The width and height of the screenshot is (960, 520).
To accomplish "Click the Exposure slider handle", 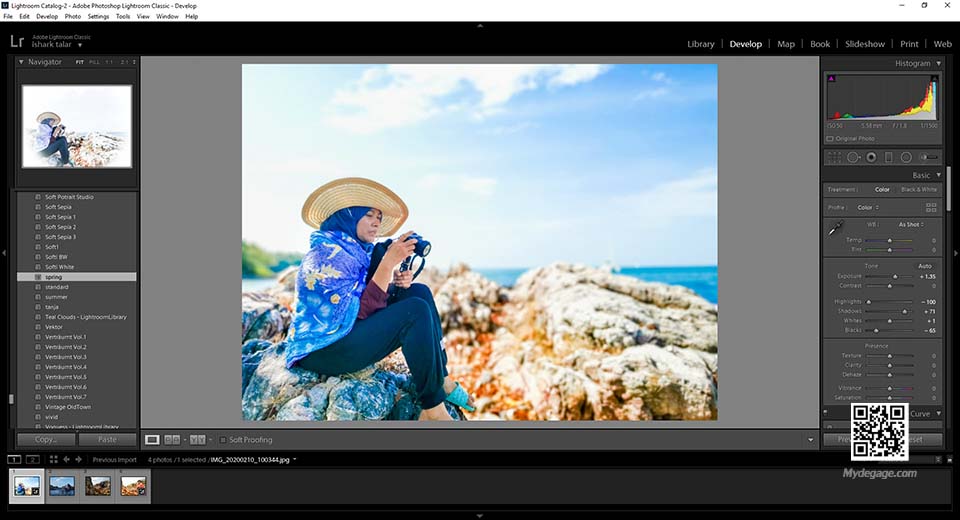I will click(895, 276).
